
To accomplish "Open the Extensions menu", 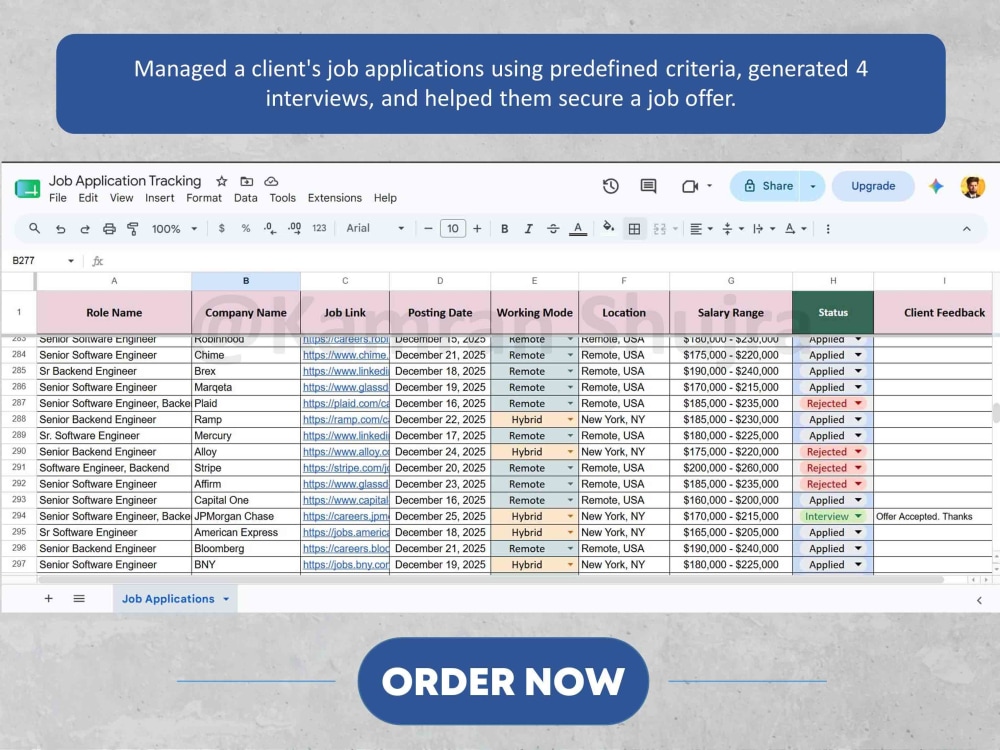I will tap(335, 198).
